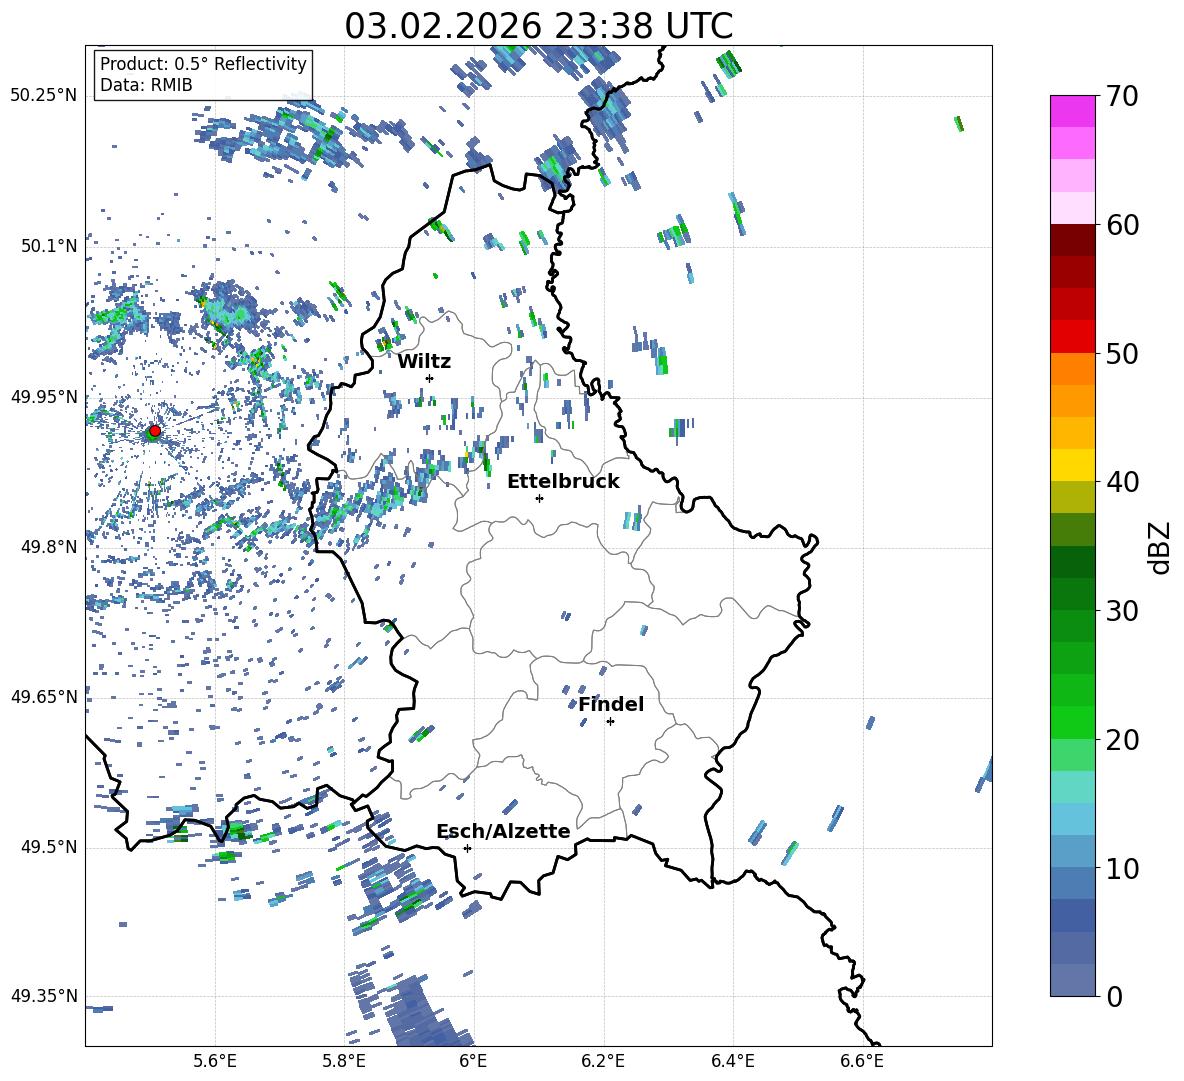The height and width of the screenshot is (1081, 1184).
Task: Click the Product: 0.5° Reflectivity text
Action: click(x=203, y=64)
